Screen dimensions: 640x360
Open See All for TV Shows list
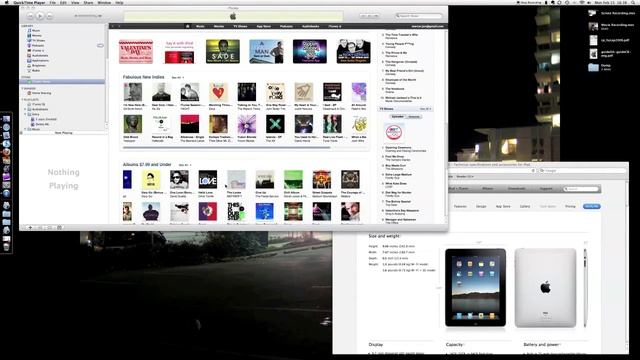[x=425, y=109]
